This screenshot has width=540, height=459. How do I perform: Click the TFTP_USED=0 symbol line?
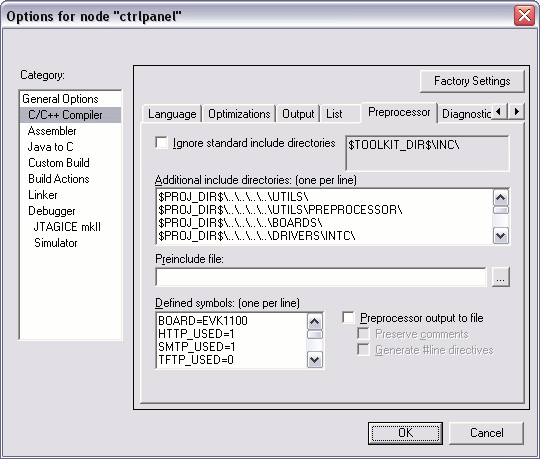pyautogui.click(x=196, y=360)
